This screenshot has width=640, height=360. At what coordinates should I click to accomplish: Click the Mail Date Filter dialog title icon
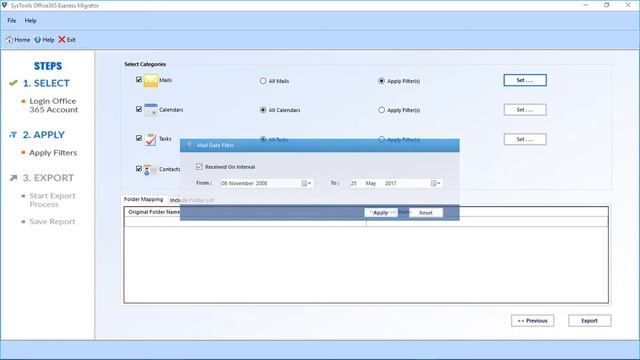pyautogui.click(x=189, y=145)
